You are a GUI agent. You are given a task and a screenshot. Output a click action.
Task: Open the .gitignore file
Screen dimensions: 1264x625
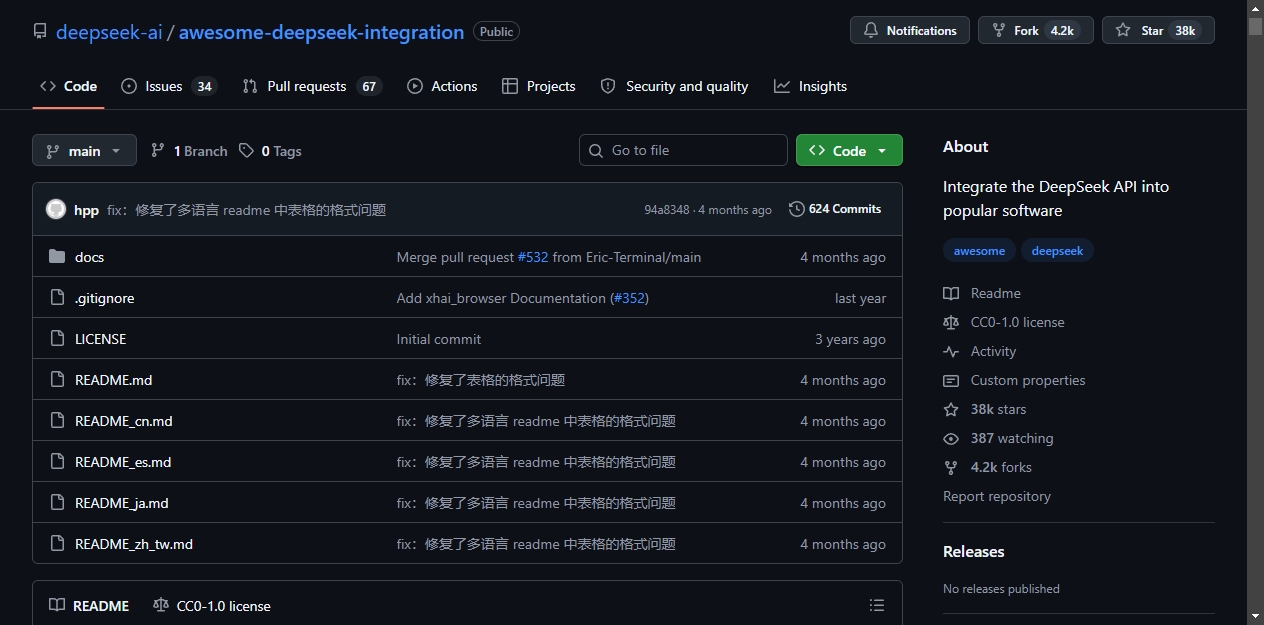104,298
